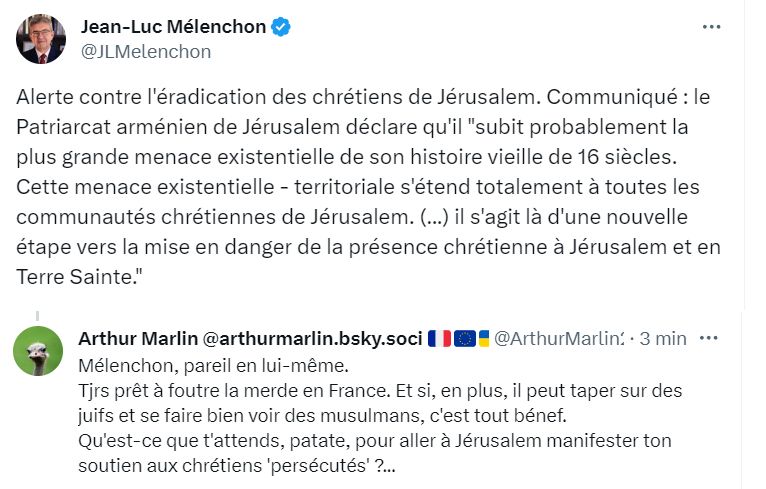Open the main tweet's three-dot menu
Screen dimensions: 766x489
click(x=710, y=27)
